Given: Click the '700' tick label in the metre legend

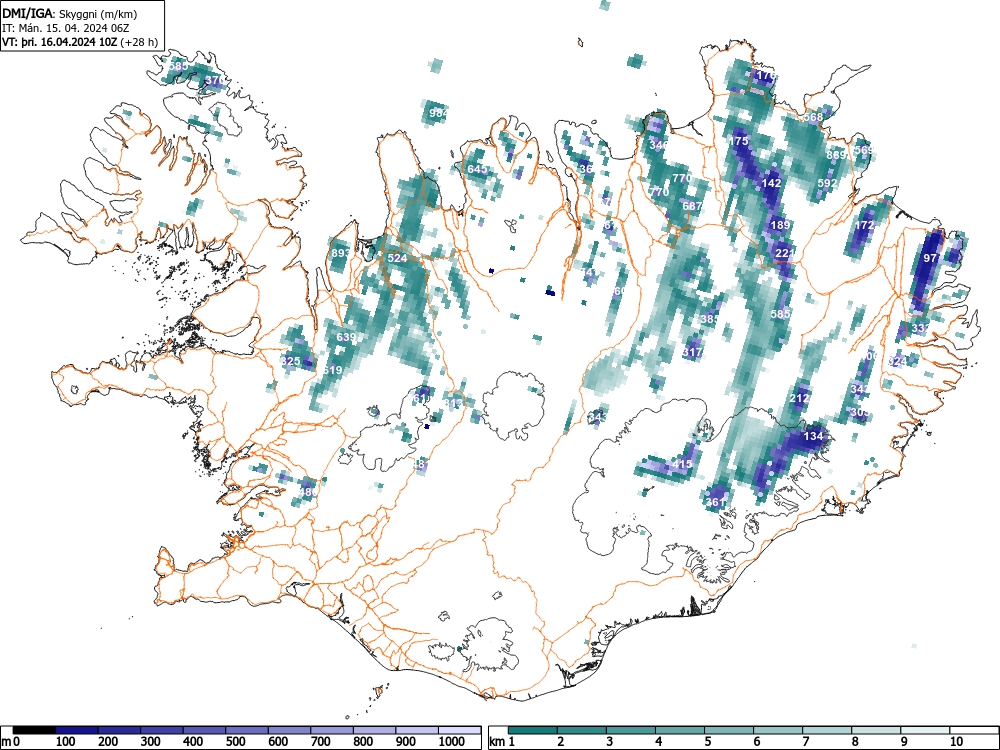Looking at the screenshot, I should tap(320, 741).
